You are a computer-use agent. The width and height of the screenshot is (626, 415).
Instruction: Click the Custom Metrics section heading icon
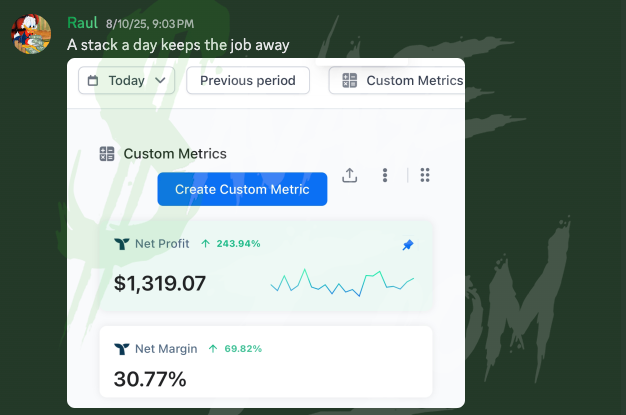pyautogui.click(x=107, y=154)
